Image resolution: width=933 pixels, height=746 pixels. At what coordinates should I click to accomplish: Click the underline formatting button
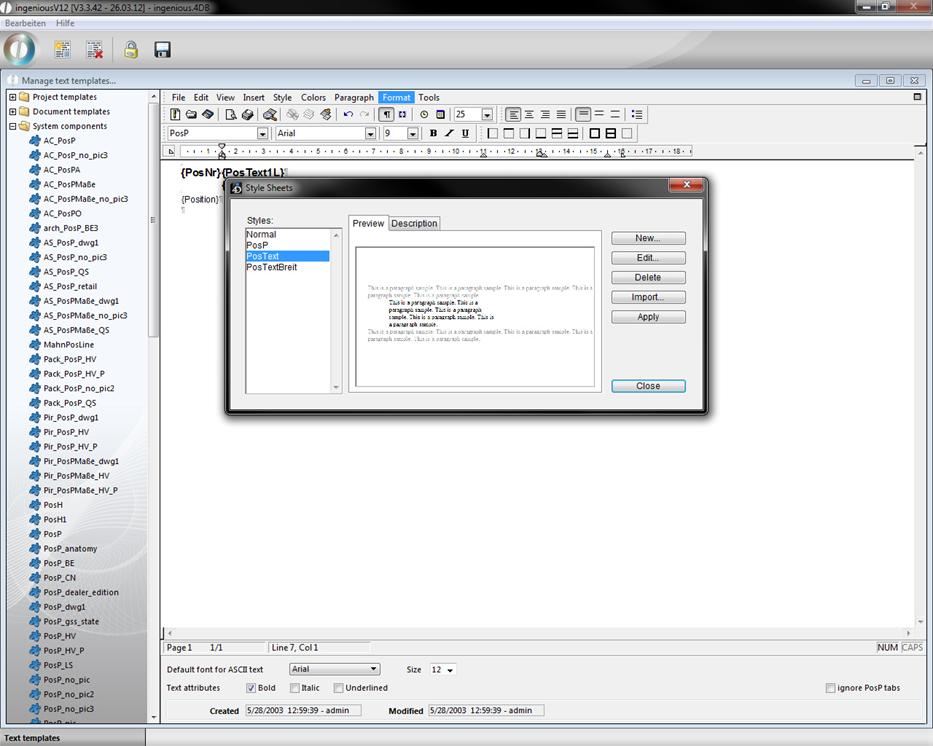465,133
